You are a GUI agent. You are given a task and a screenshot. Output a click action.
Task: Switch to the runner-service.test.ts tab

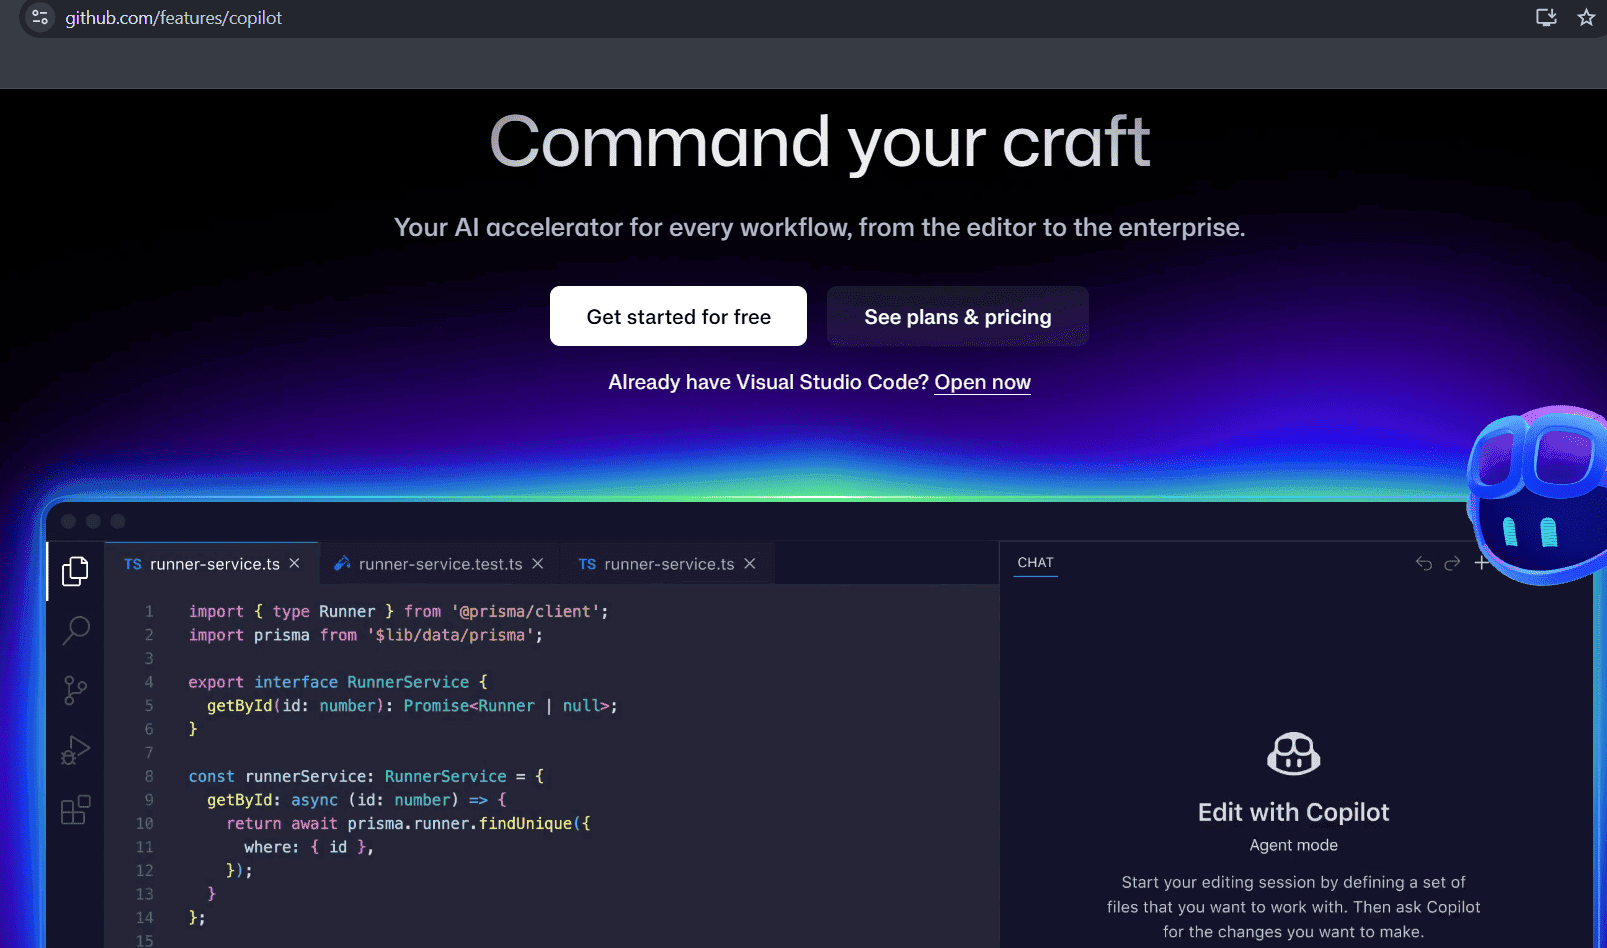pyautogui.click(x=439, y=564)
